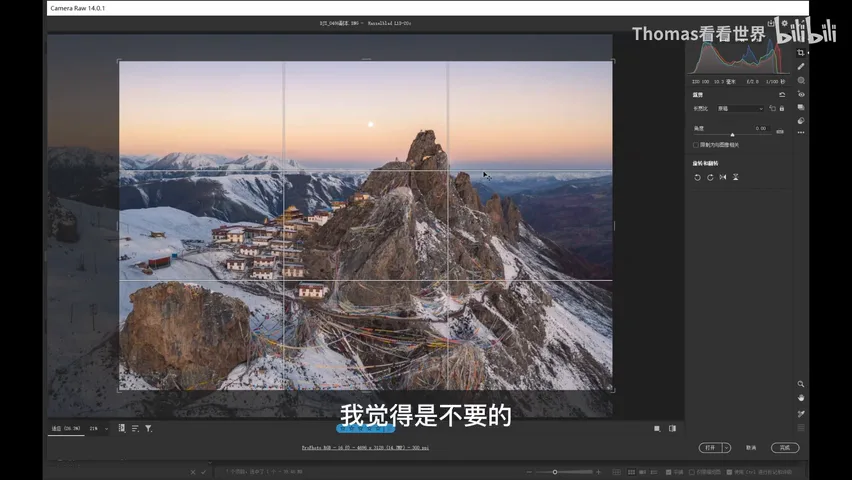Click the confirm checkmark in bottom bar
The height and width of the screenshot is (480, 852).
[204, 472]
